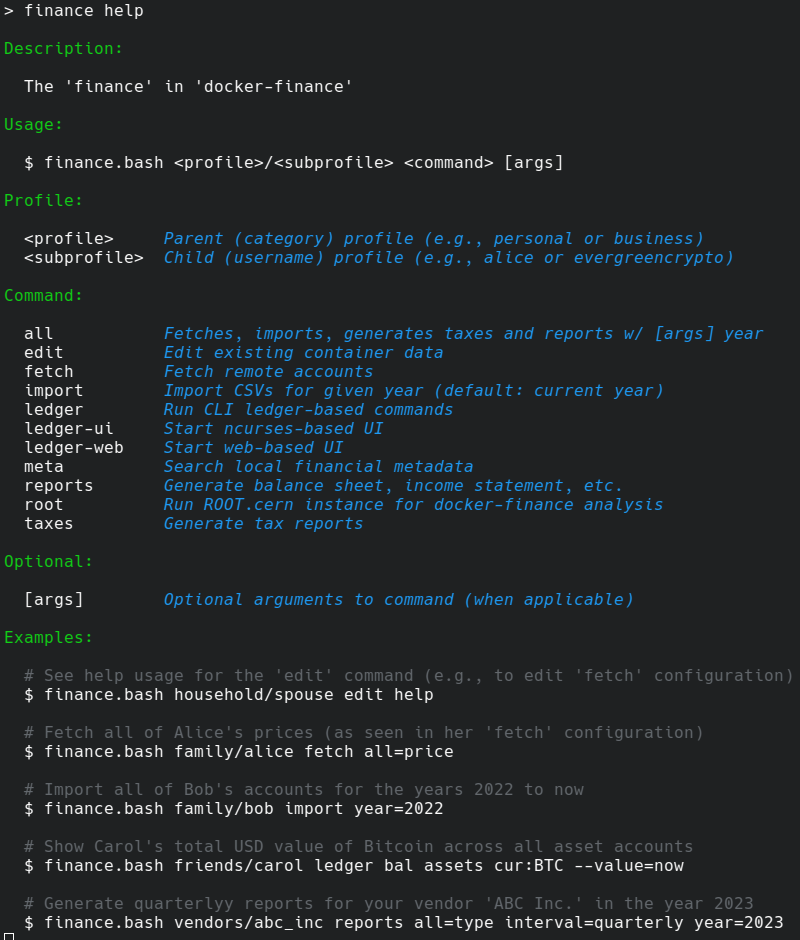Click the 'Usage:' section heading

point(34,124)
